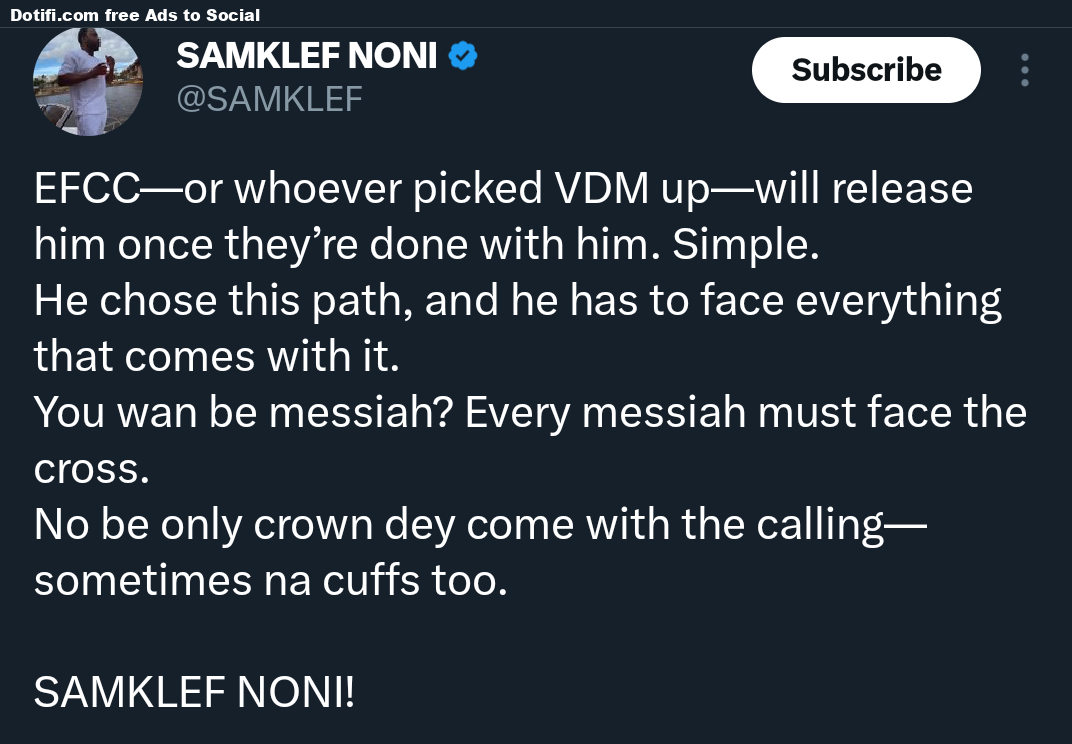This screenshot has height=744, width=1072.
Task: Click the SAMKLEF NONI display name
Action: pos(306,56)
